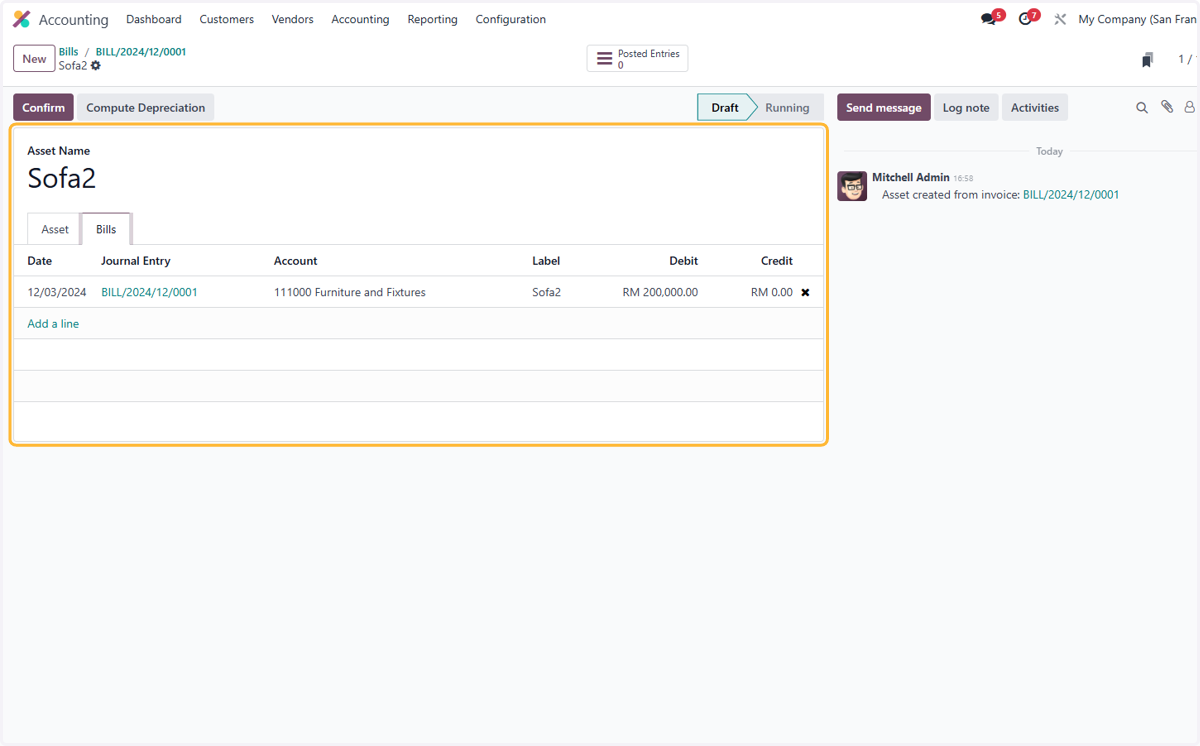
Task: Delete the Sofa2 bill line
Action: (x=805, y=293)
